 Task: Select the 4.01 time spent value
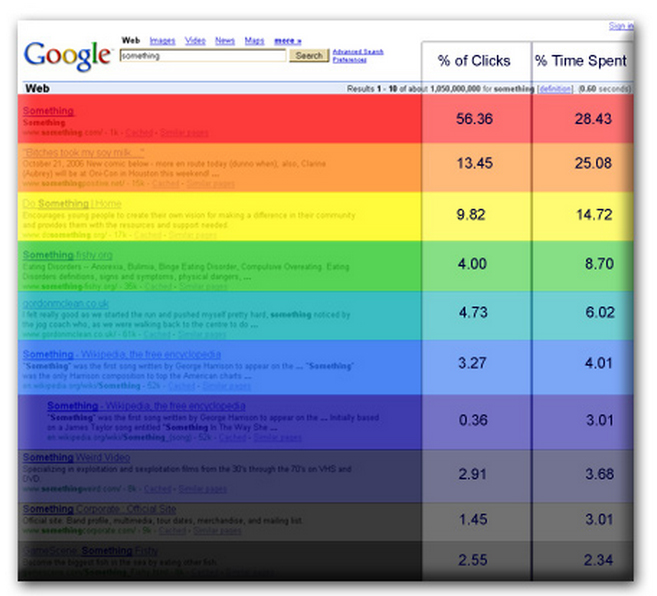click(599, 363)
